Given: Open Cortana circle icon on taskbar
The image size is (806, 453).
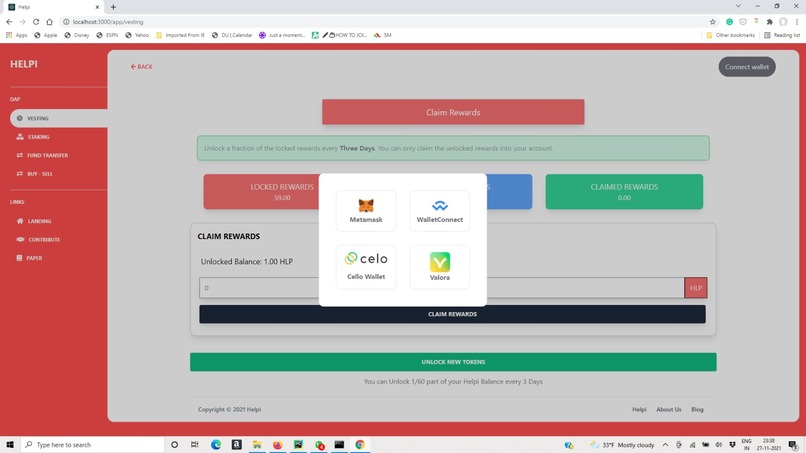Looking at the screenshot, I should [174, 445].
